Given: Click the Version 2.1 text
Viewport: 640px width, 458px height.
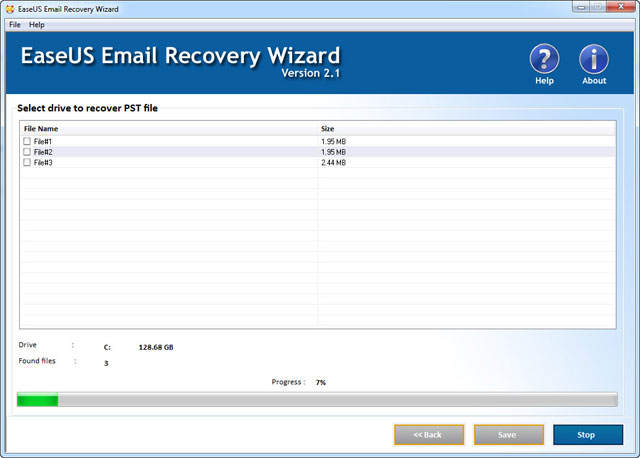Looking at the screenshot, I should [x=310, y=73].
